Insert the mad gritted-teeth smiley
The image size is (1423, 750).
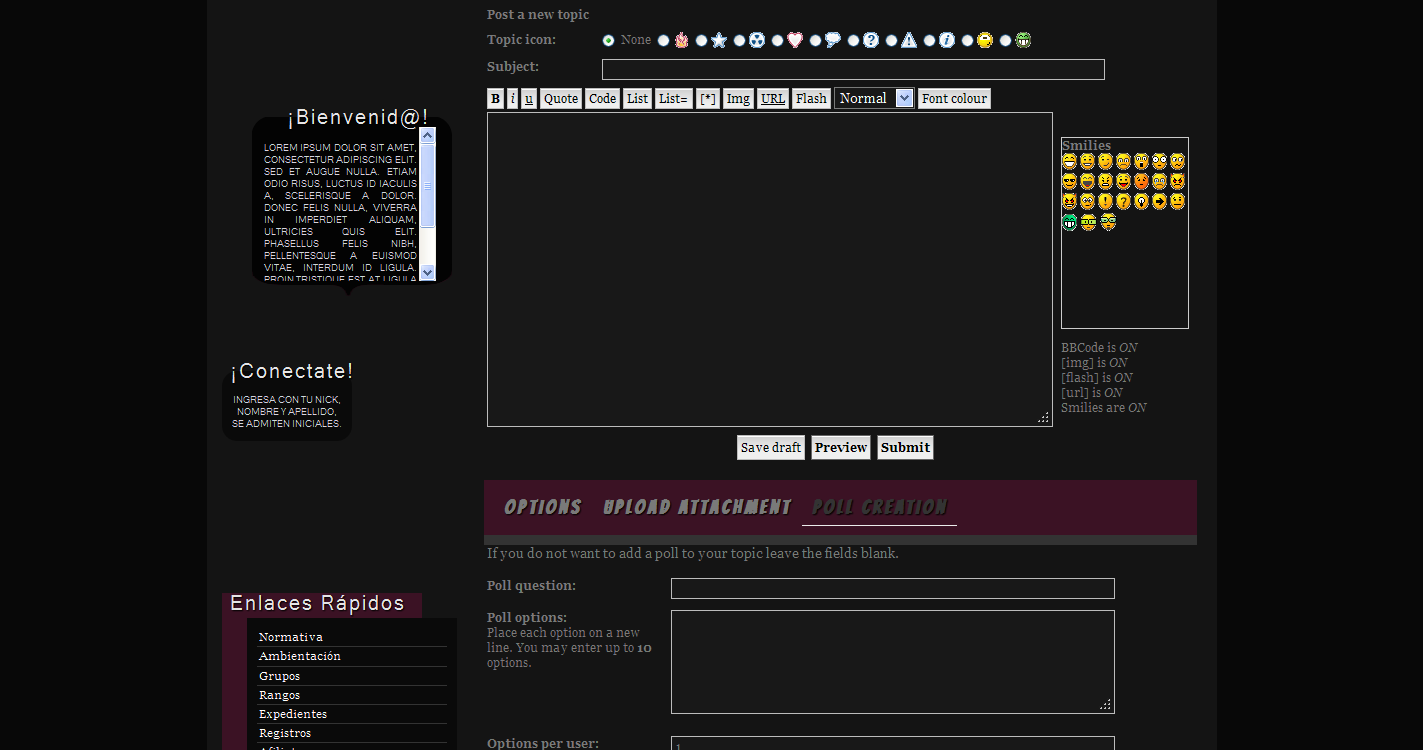pos(1105,181)
